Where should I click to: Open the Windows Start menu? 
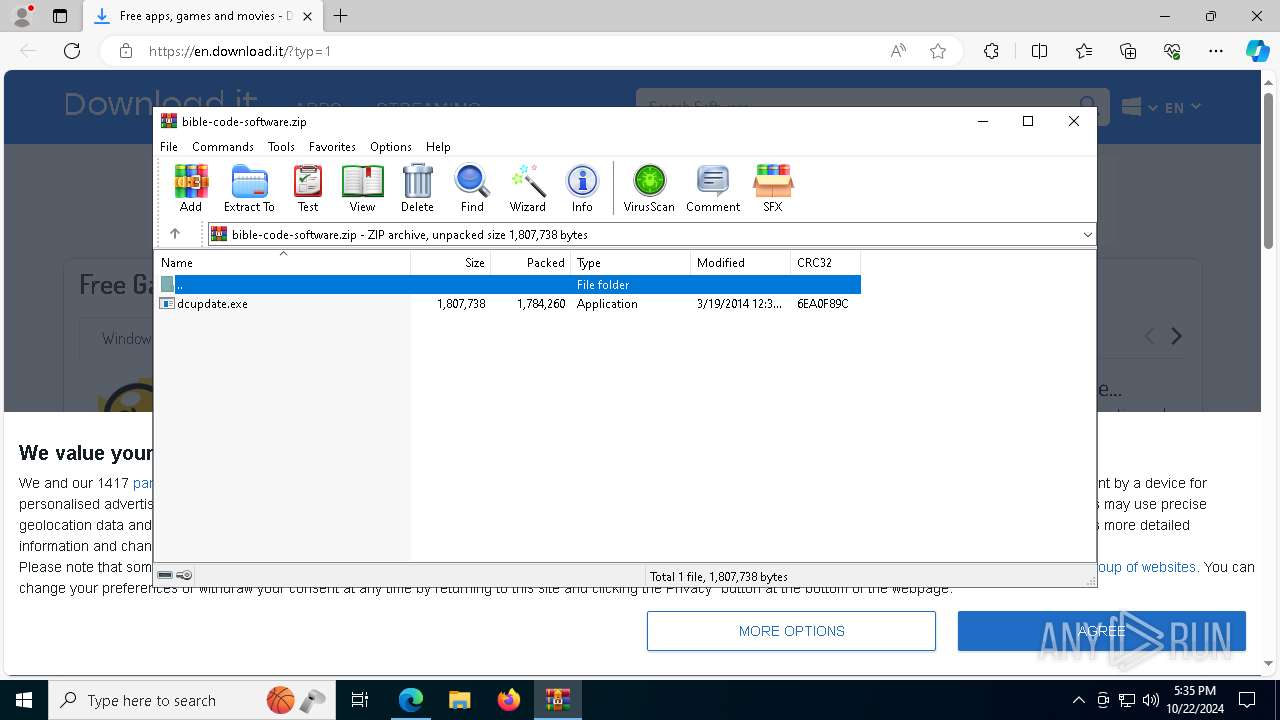(24, 700)
